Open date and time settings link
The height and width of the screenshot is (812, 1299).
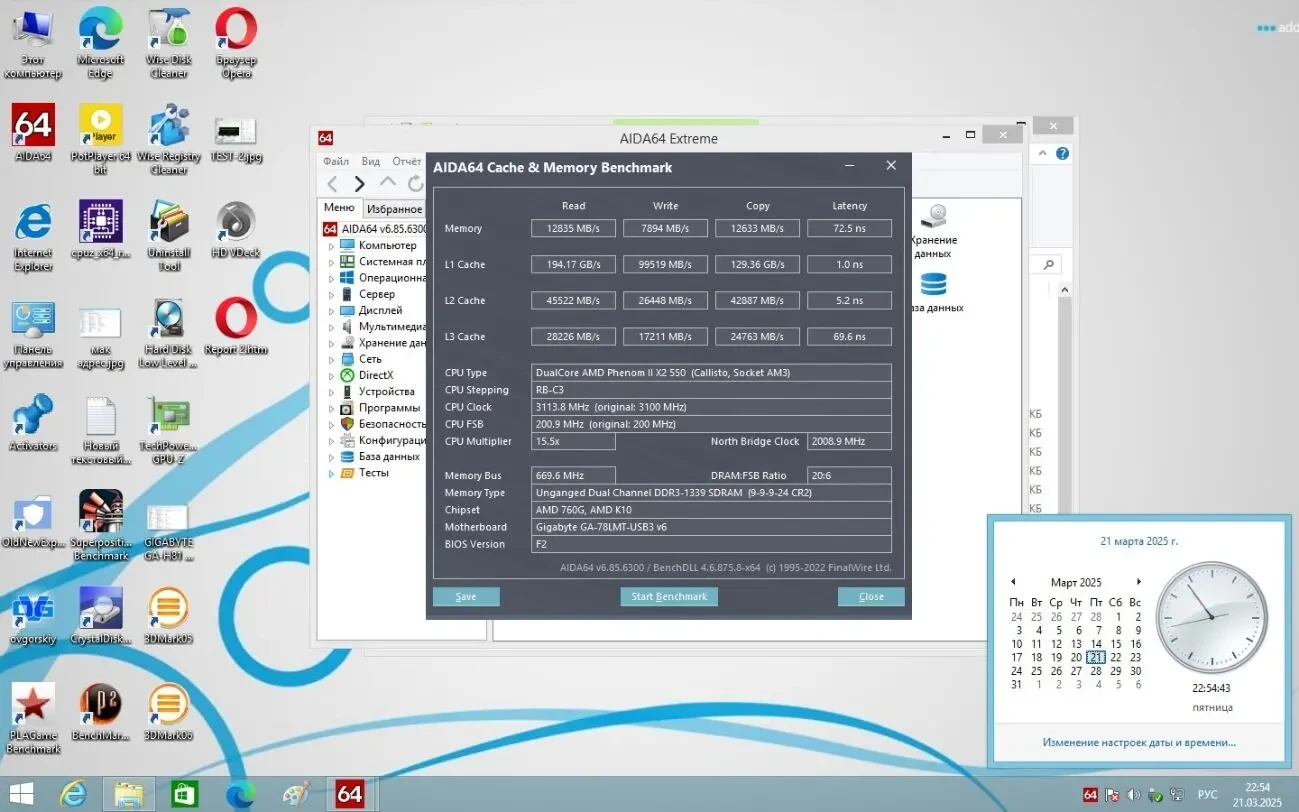point(1138,743)
